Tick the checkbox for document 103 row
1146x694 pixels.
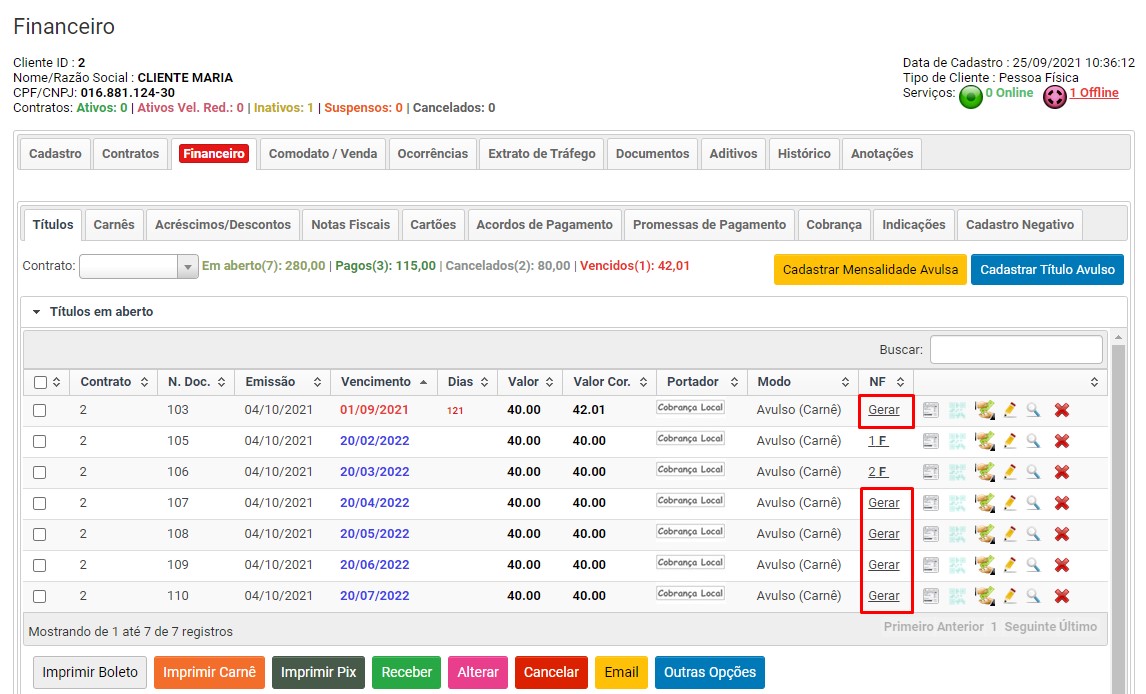click(40, 410)
